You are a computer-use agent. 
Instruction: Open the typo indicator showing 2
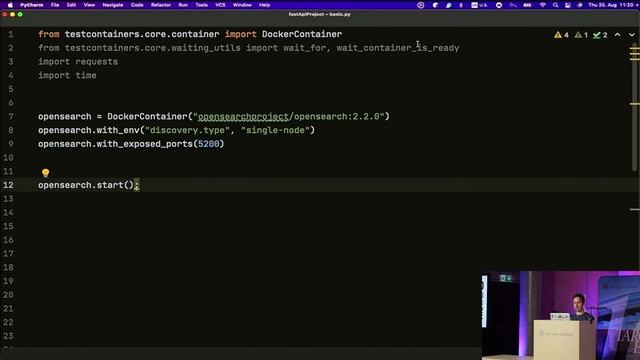tap(600, 35)
